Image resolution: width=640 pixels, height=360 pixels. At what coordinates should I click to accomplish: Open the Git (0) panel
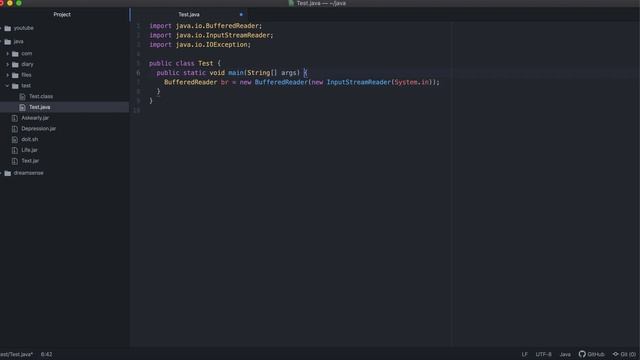point(624,354)
